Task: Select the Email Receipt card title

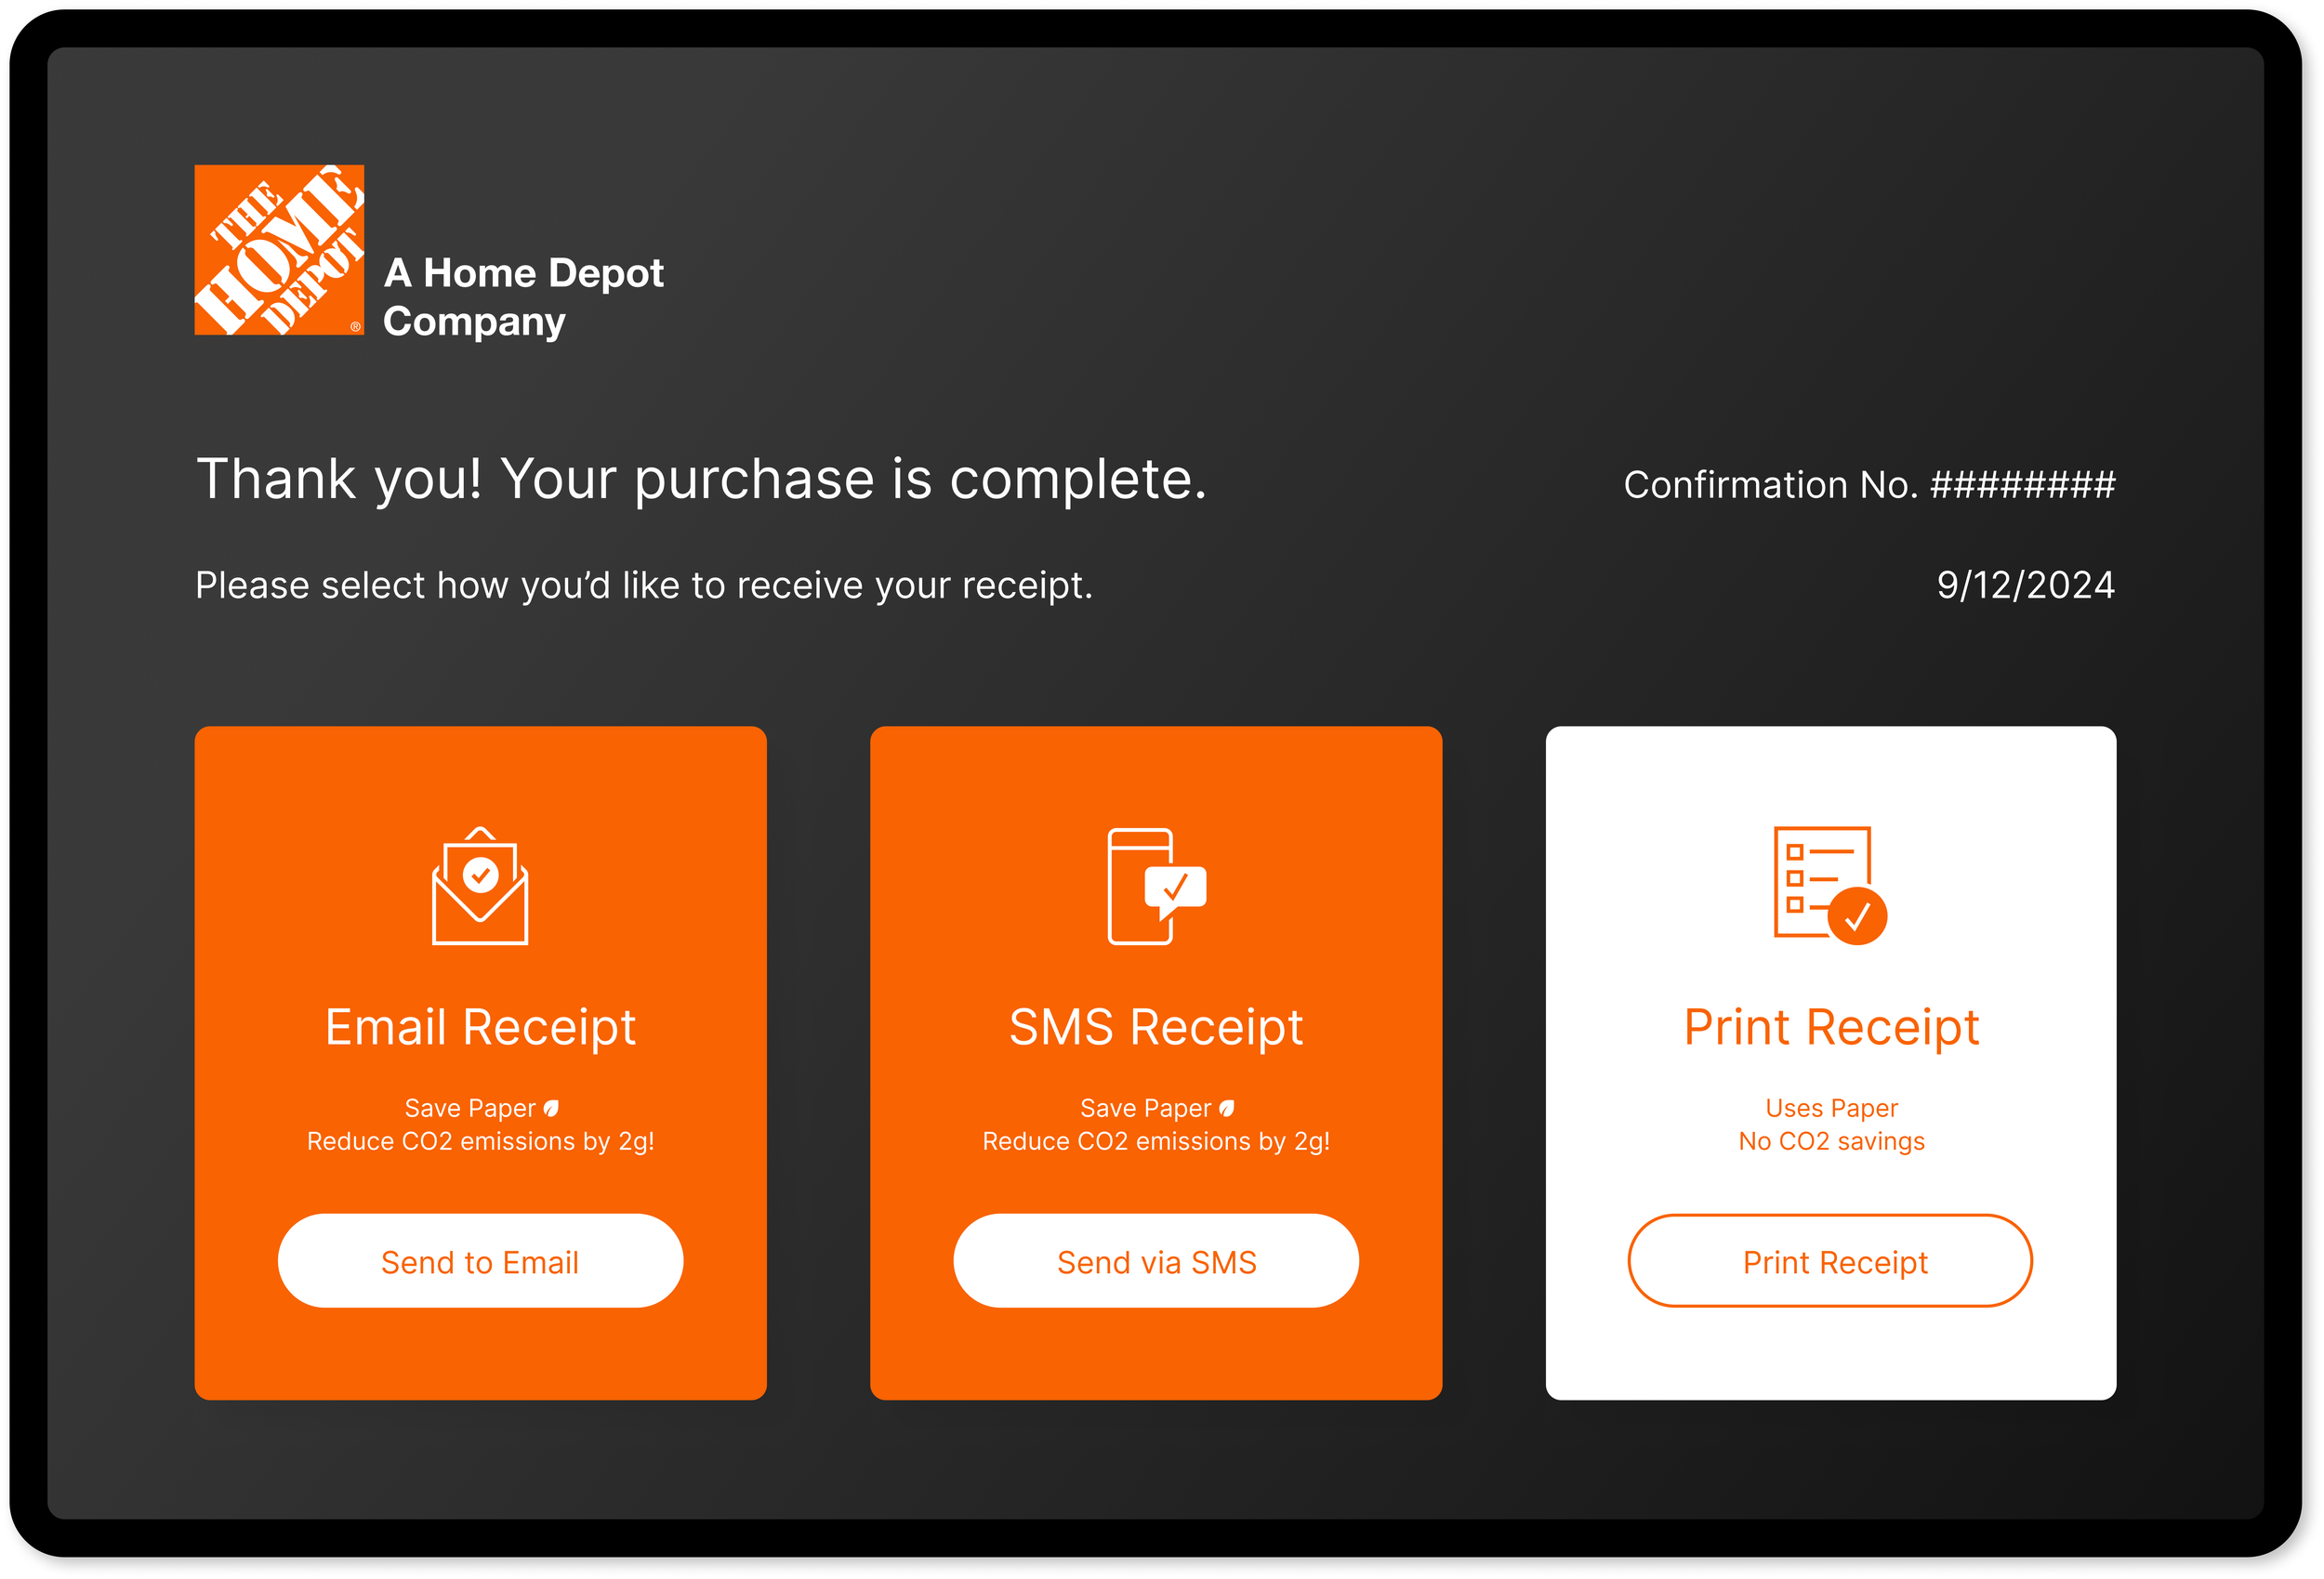Action: point(480,1027)
